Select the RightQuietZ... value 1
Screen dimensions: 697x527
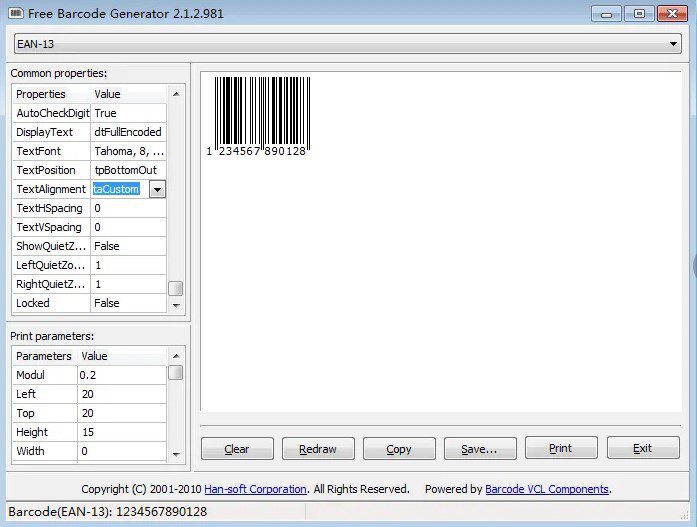[128, 284]
